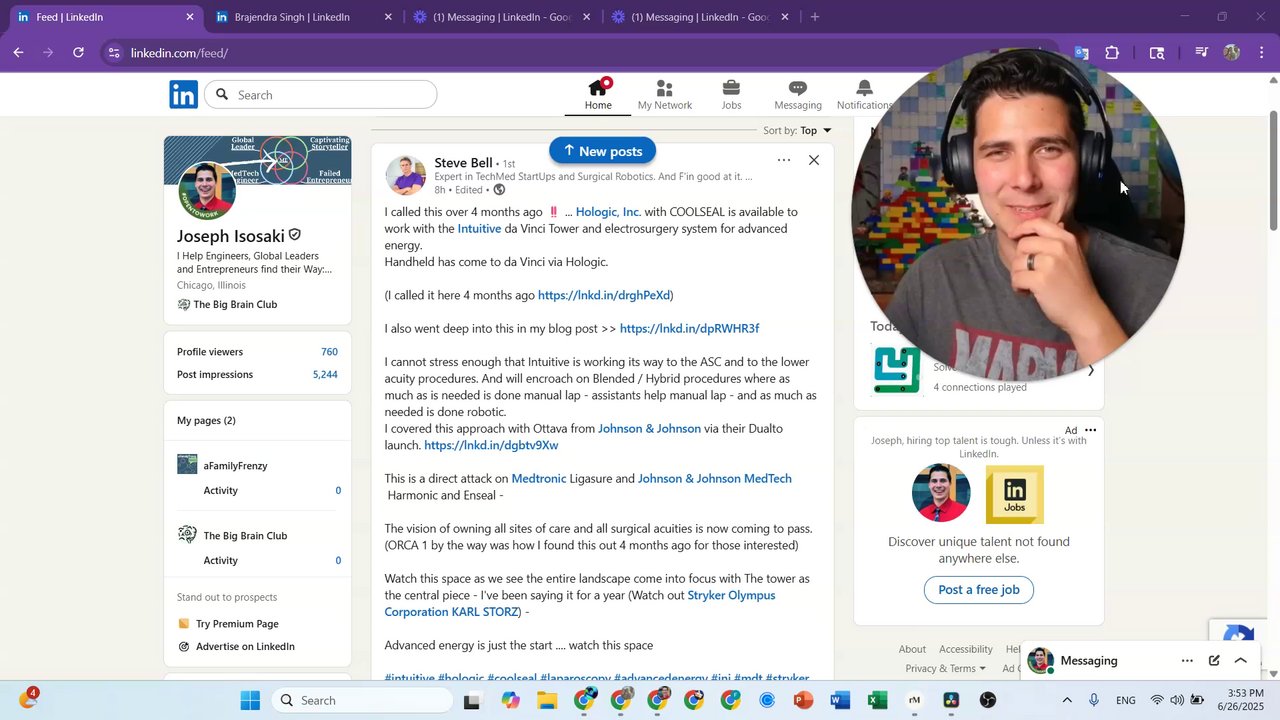Open the Chrome media controls icon
This screenshot has width=1280, height=720.
1201,53
